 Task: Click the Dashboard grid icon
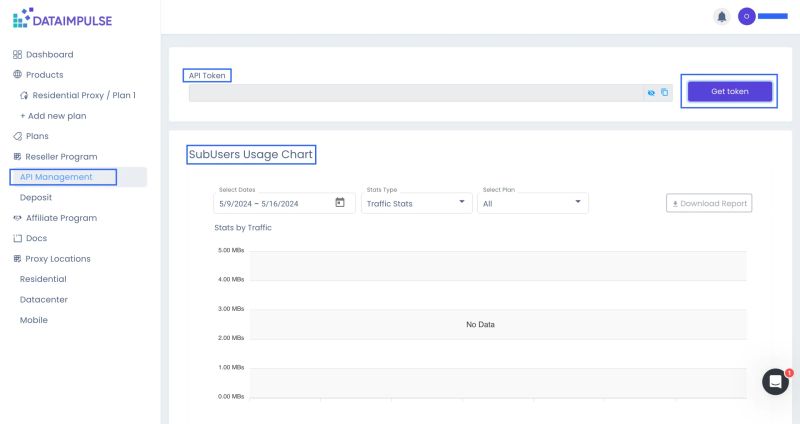[x=17, y=55]
